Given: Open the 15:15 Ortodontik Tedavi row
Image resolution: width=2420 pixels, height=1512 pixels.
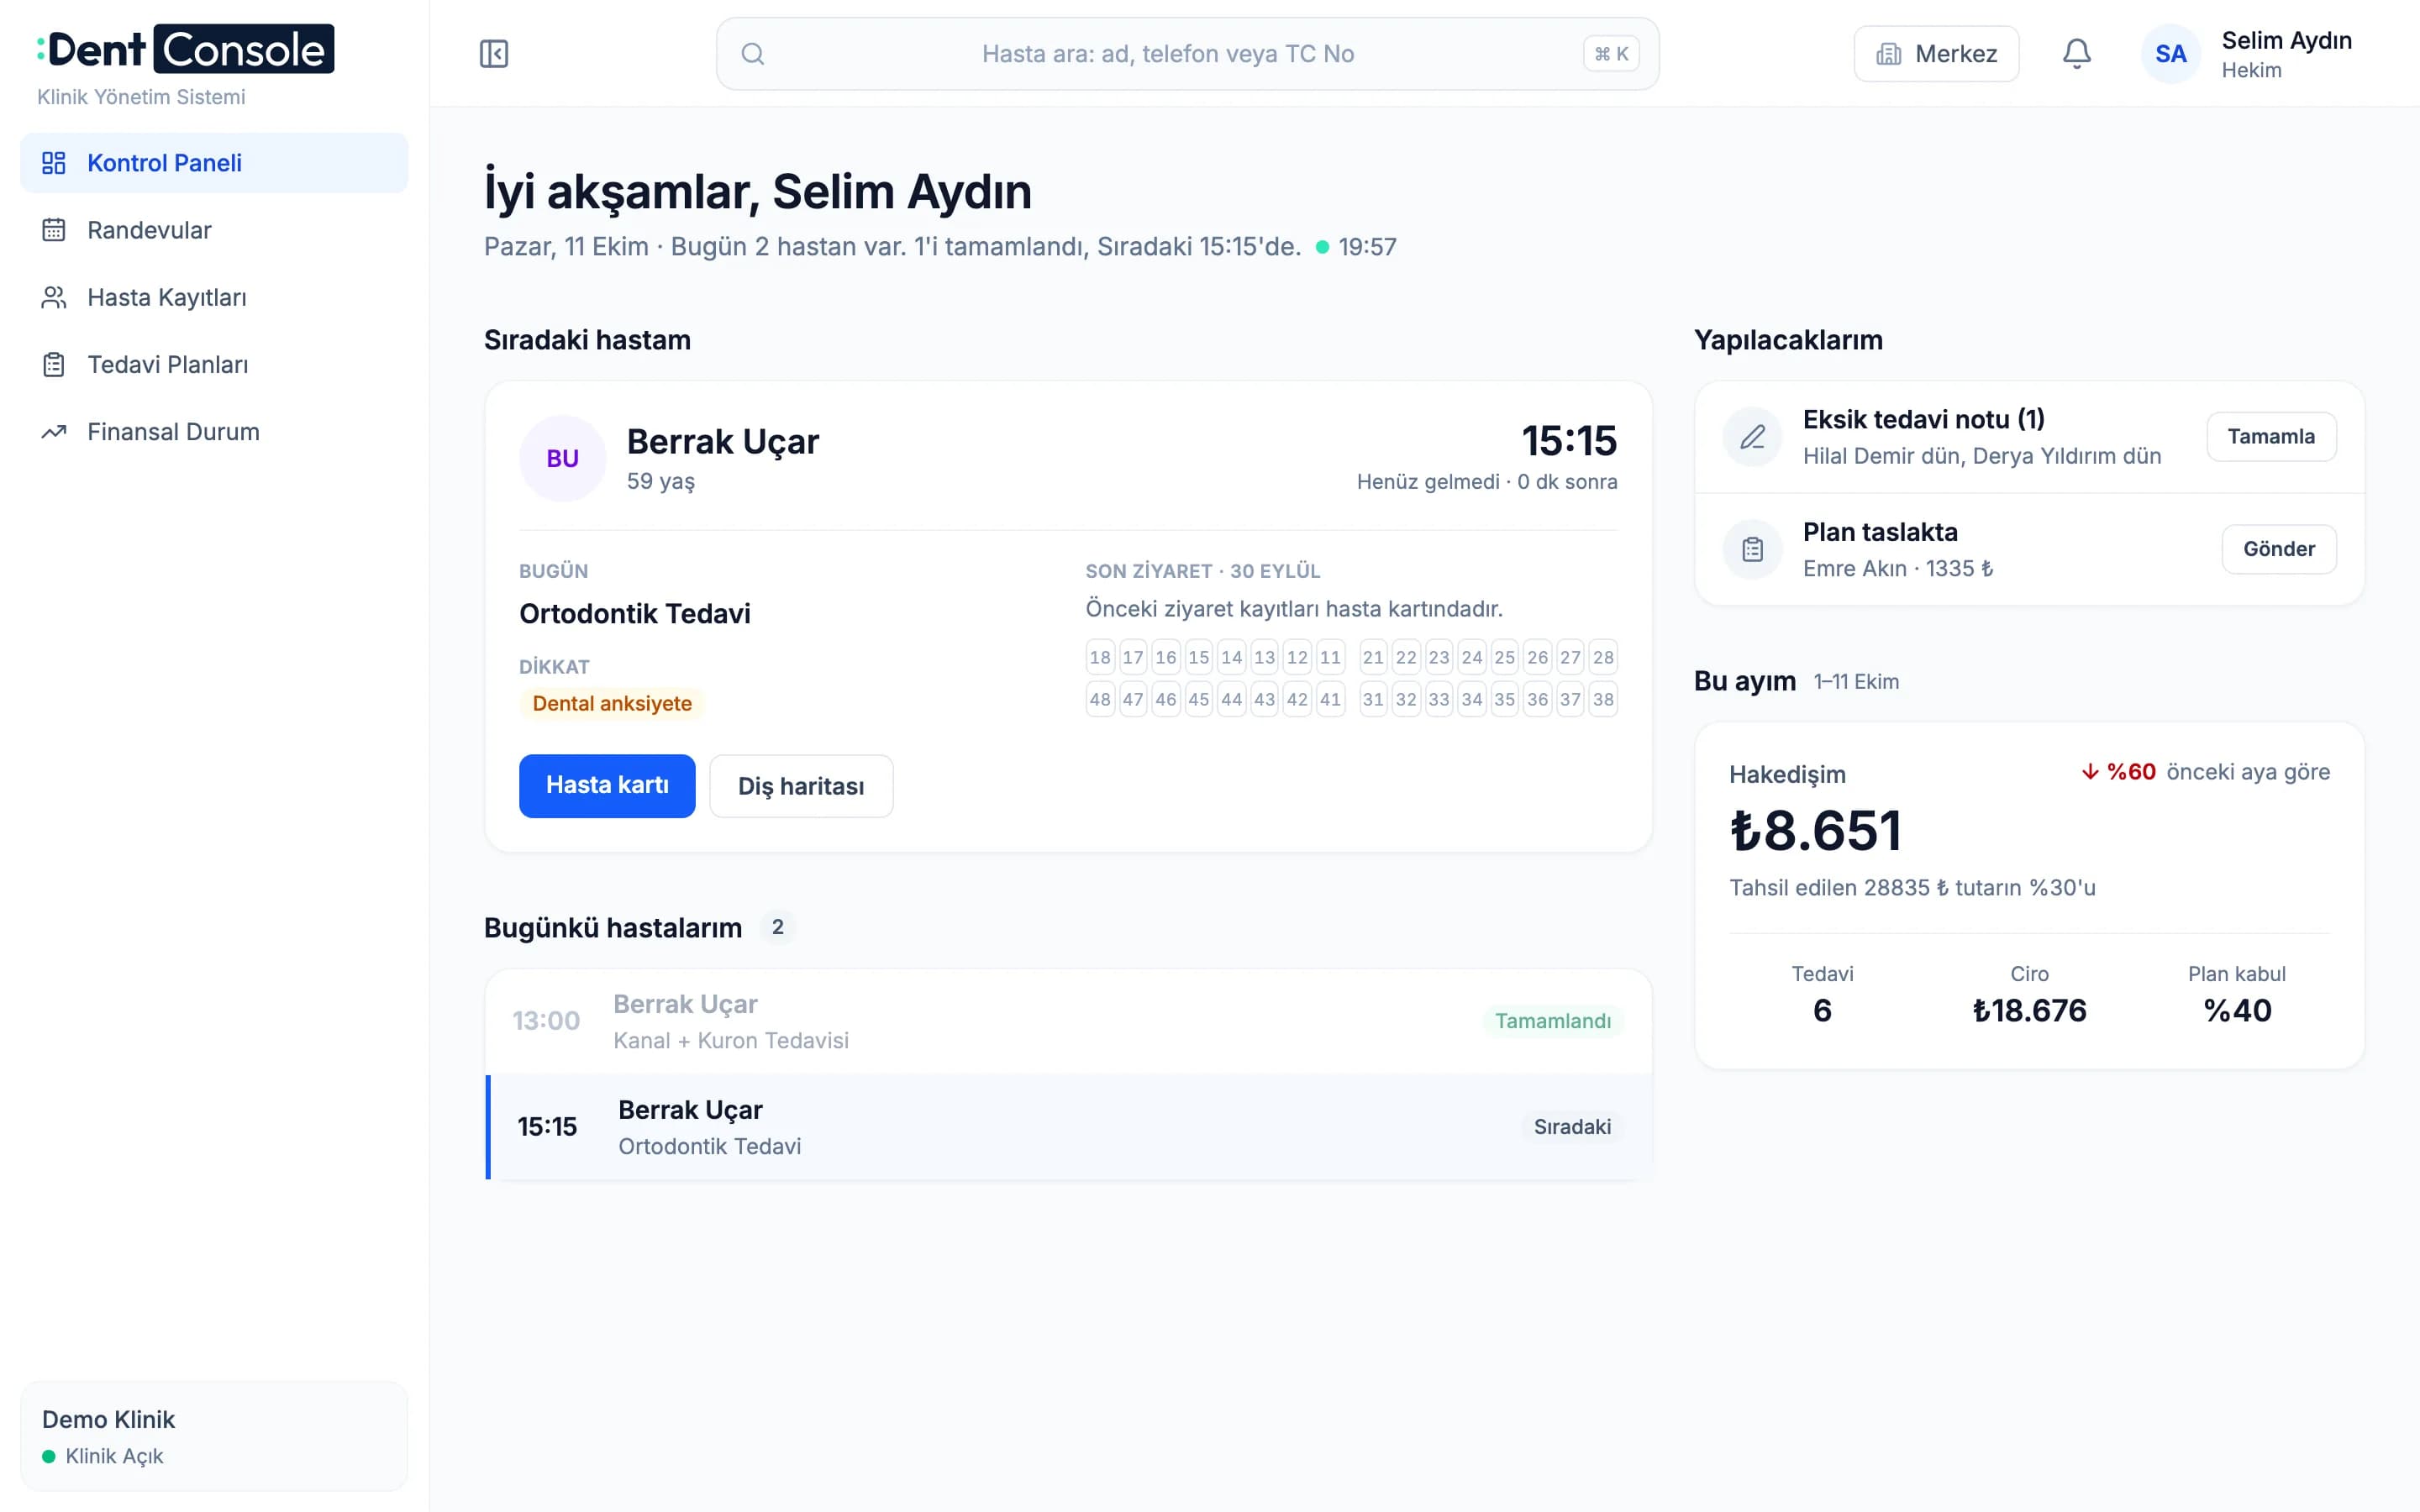Looking at the screenshot, I should [x=1068, y=1127].
